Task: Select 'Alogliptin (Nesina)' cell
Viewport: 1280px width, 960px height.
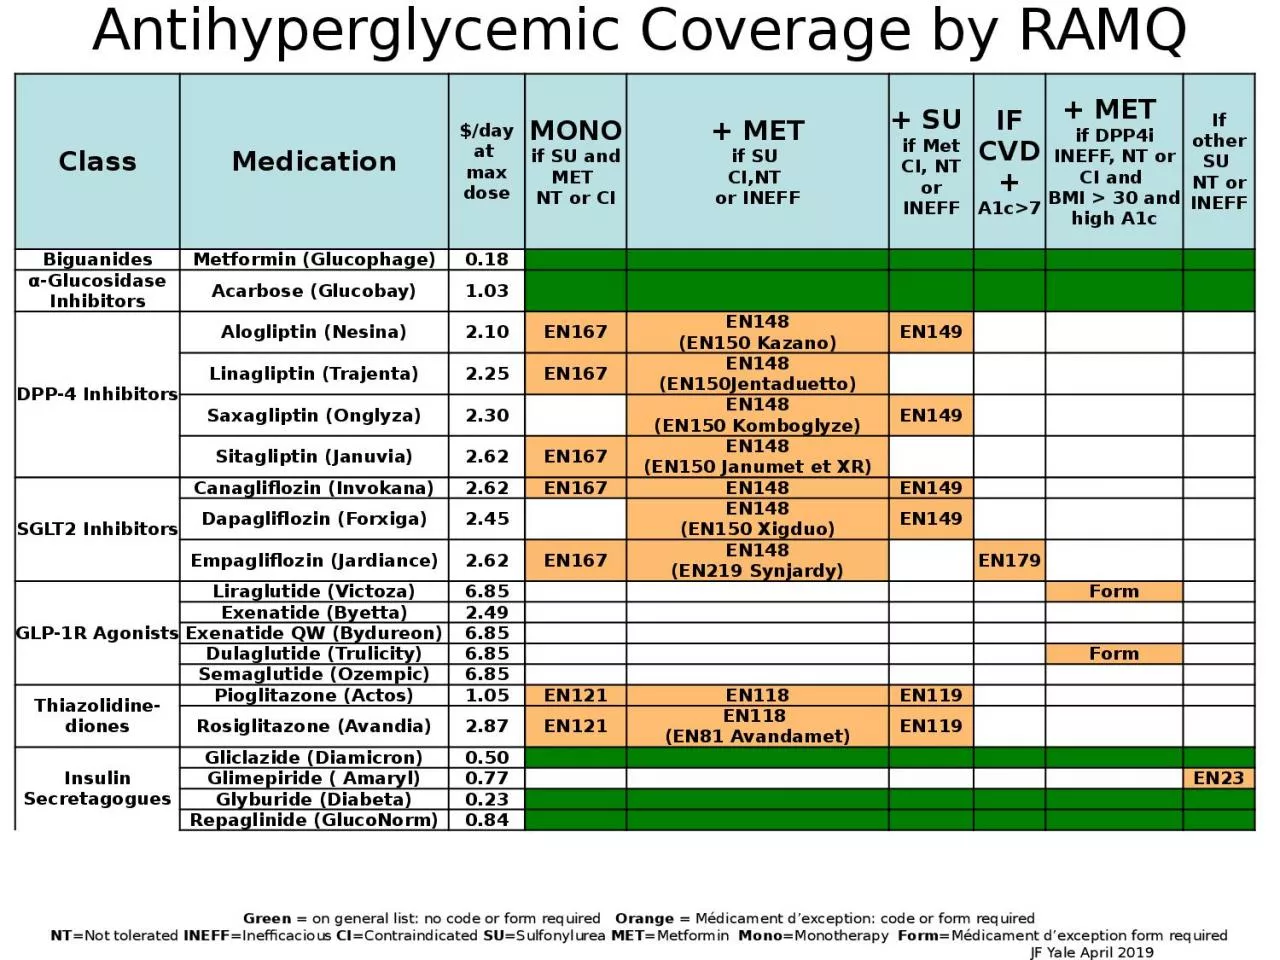Action: 314,332
